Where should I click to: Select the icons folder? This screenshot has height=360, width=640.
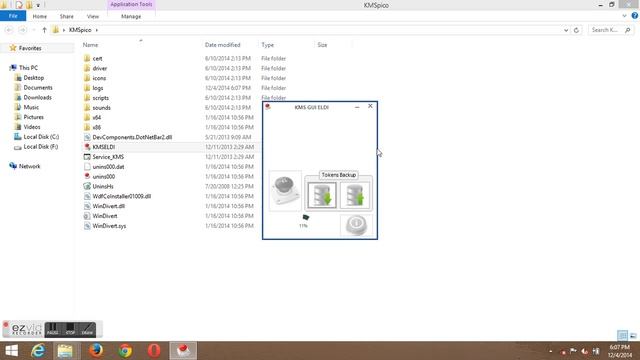pyautogui.click(x=99, y=78)
